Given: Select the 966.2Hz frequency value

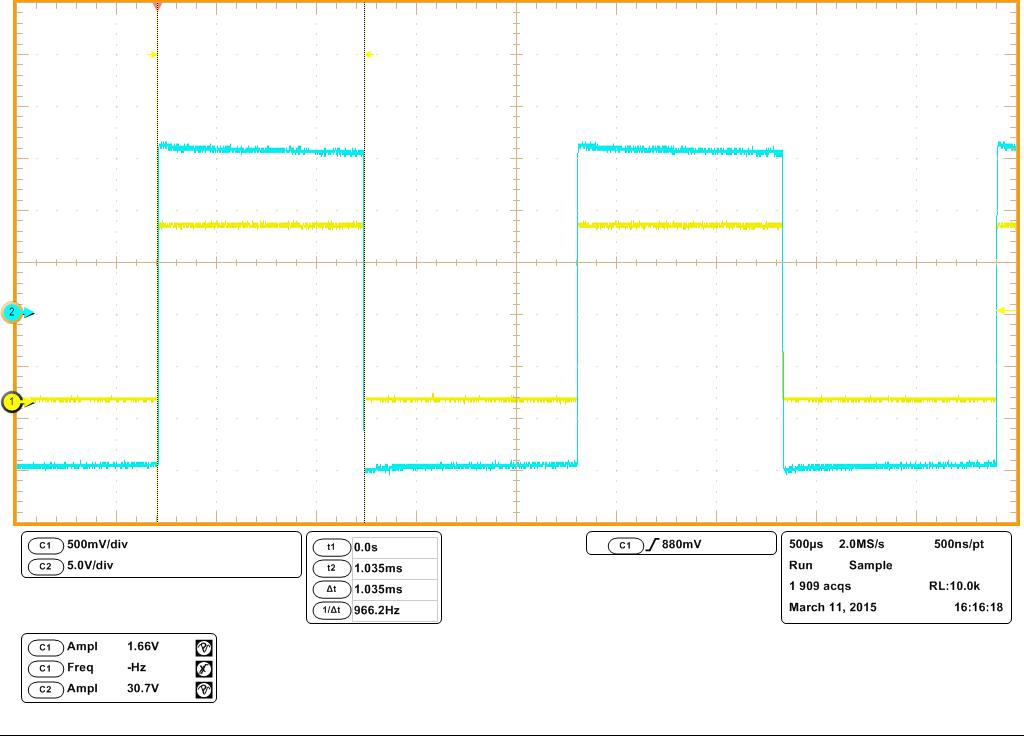Looking at the screenshot, I should 377,610.
